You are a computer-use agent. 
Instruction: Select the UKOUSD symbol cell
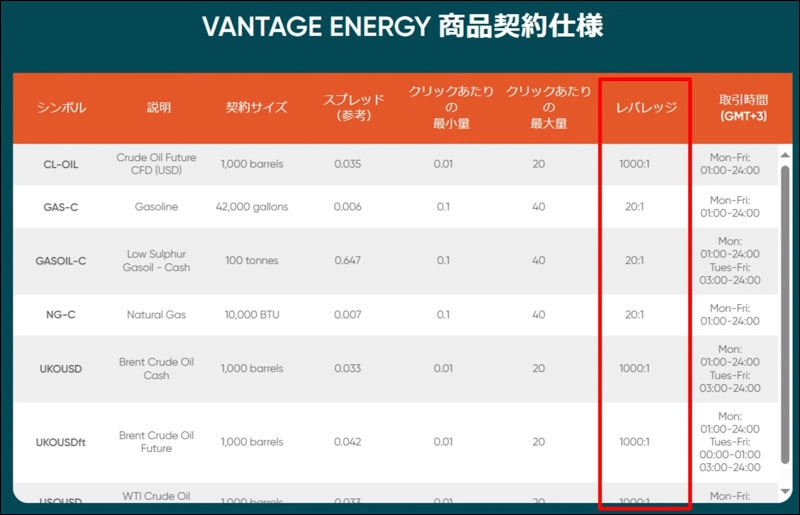pos(61,369)
